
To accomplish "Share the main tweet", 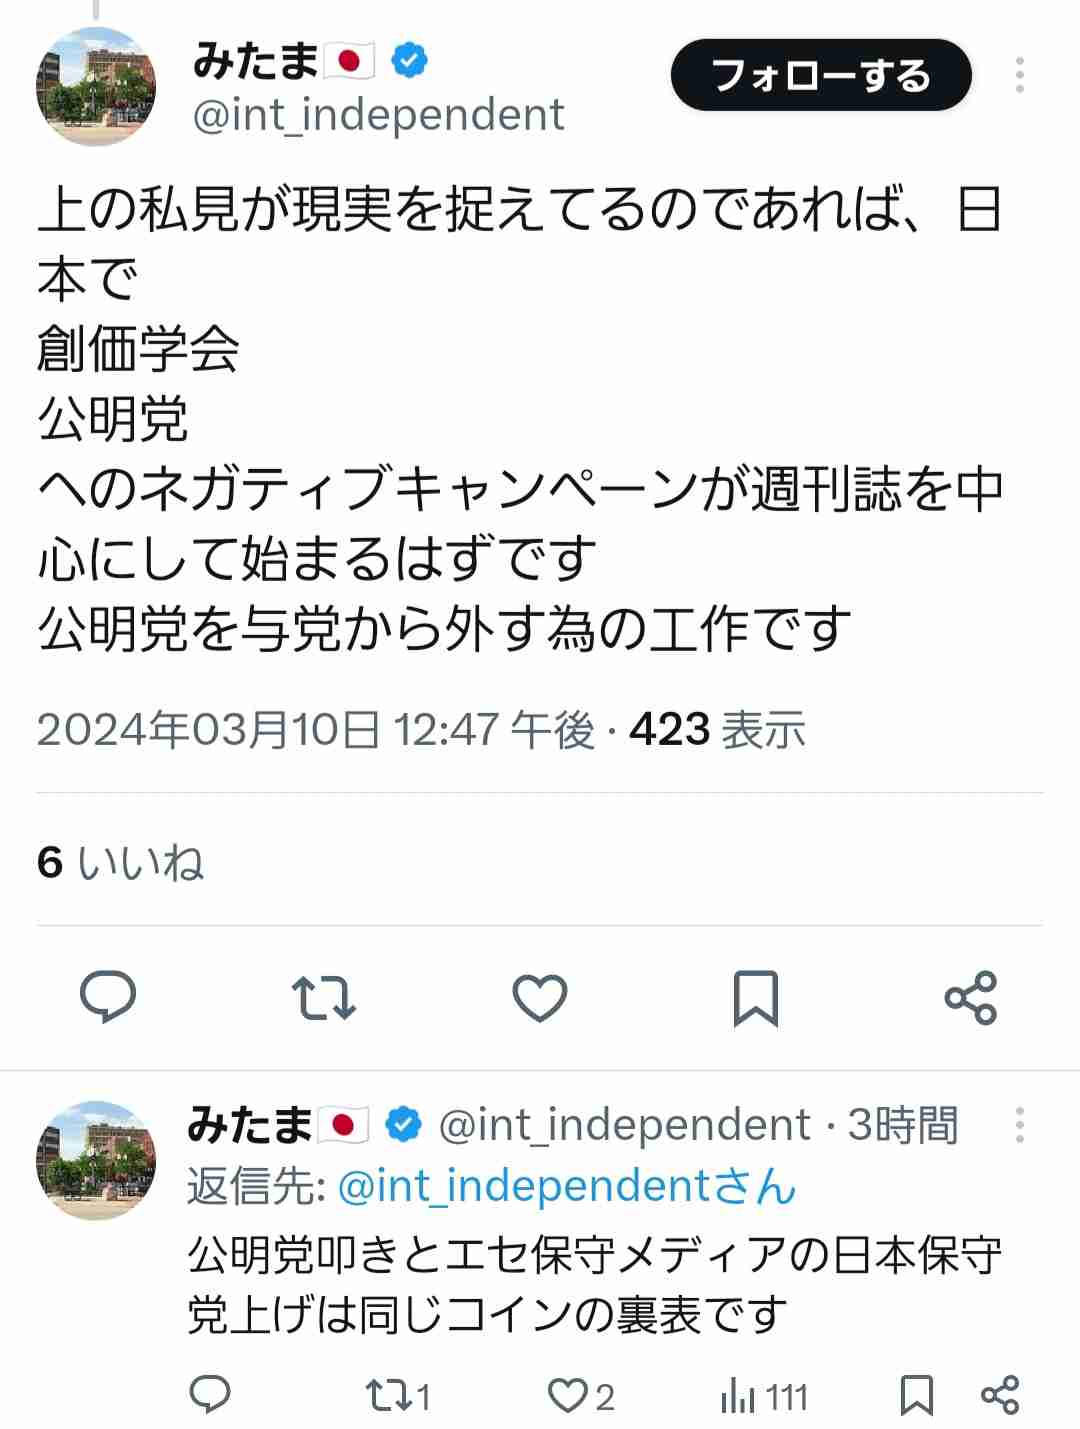I will point(971,997).
